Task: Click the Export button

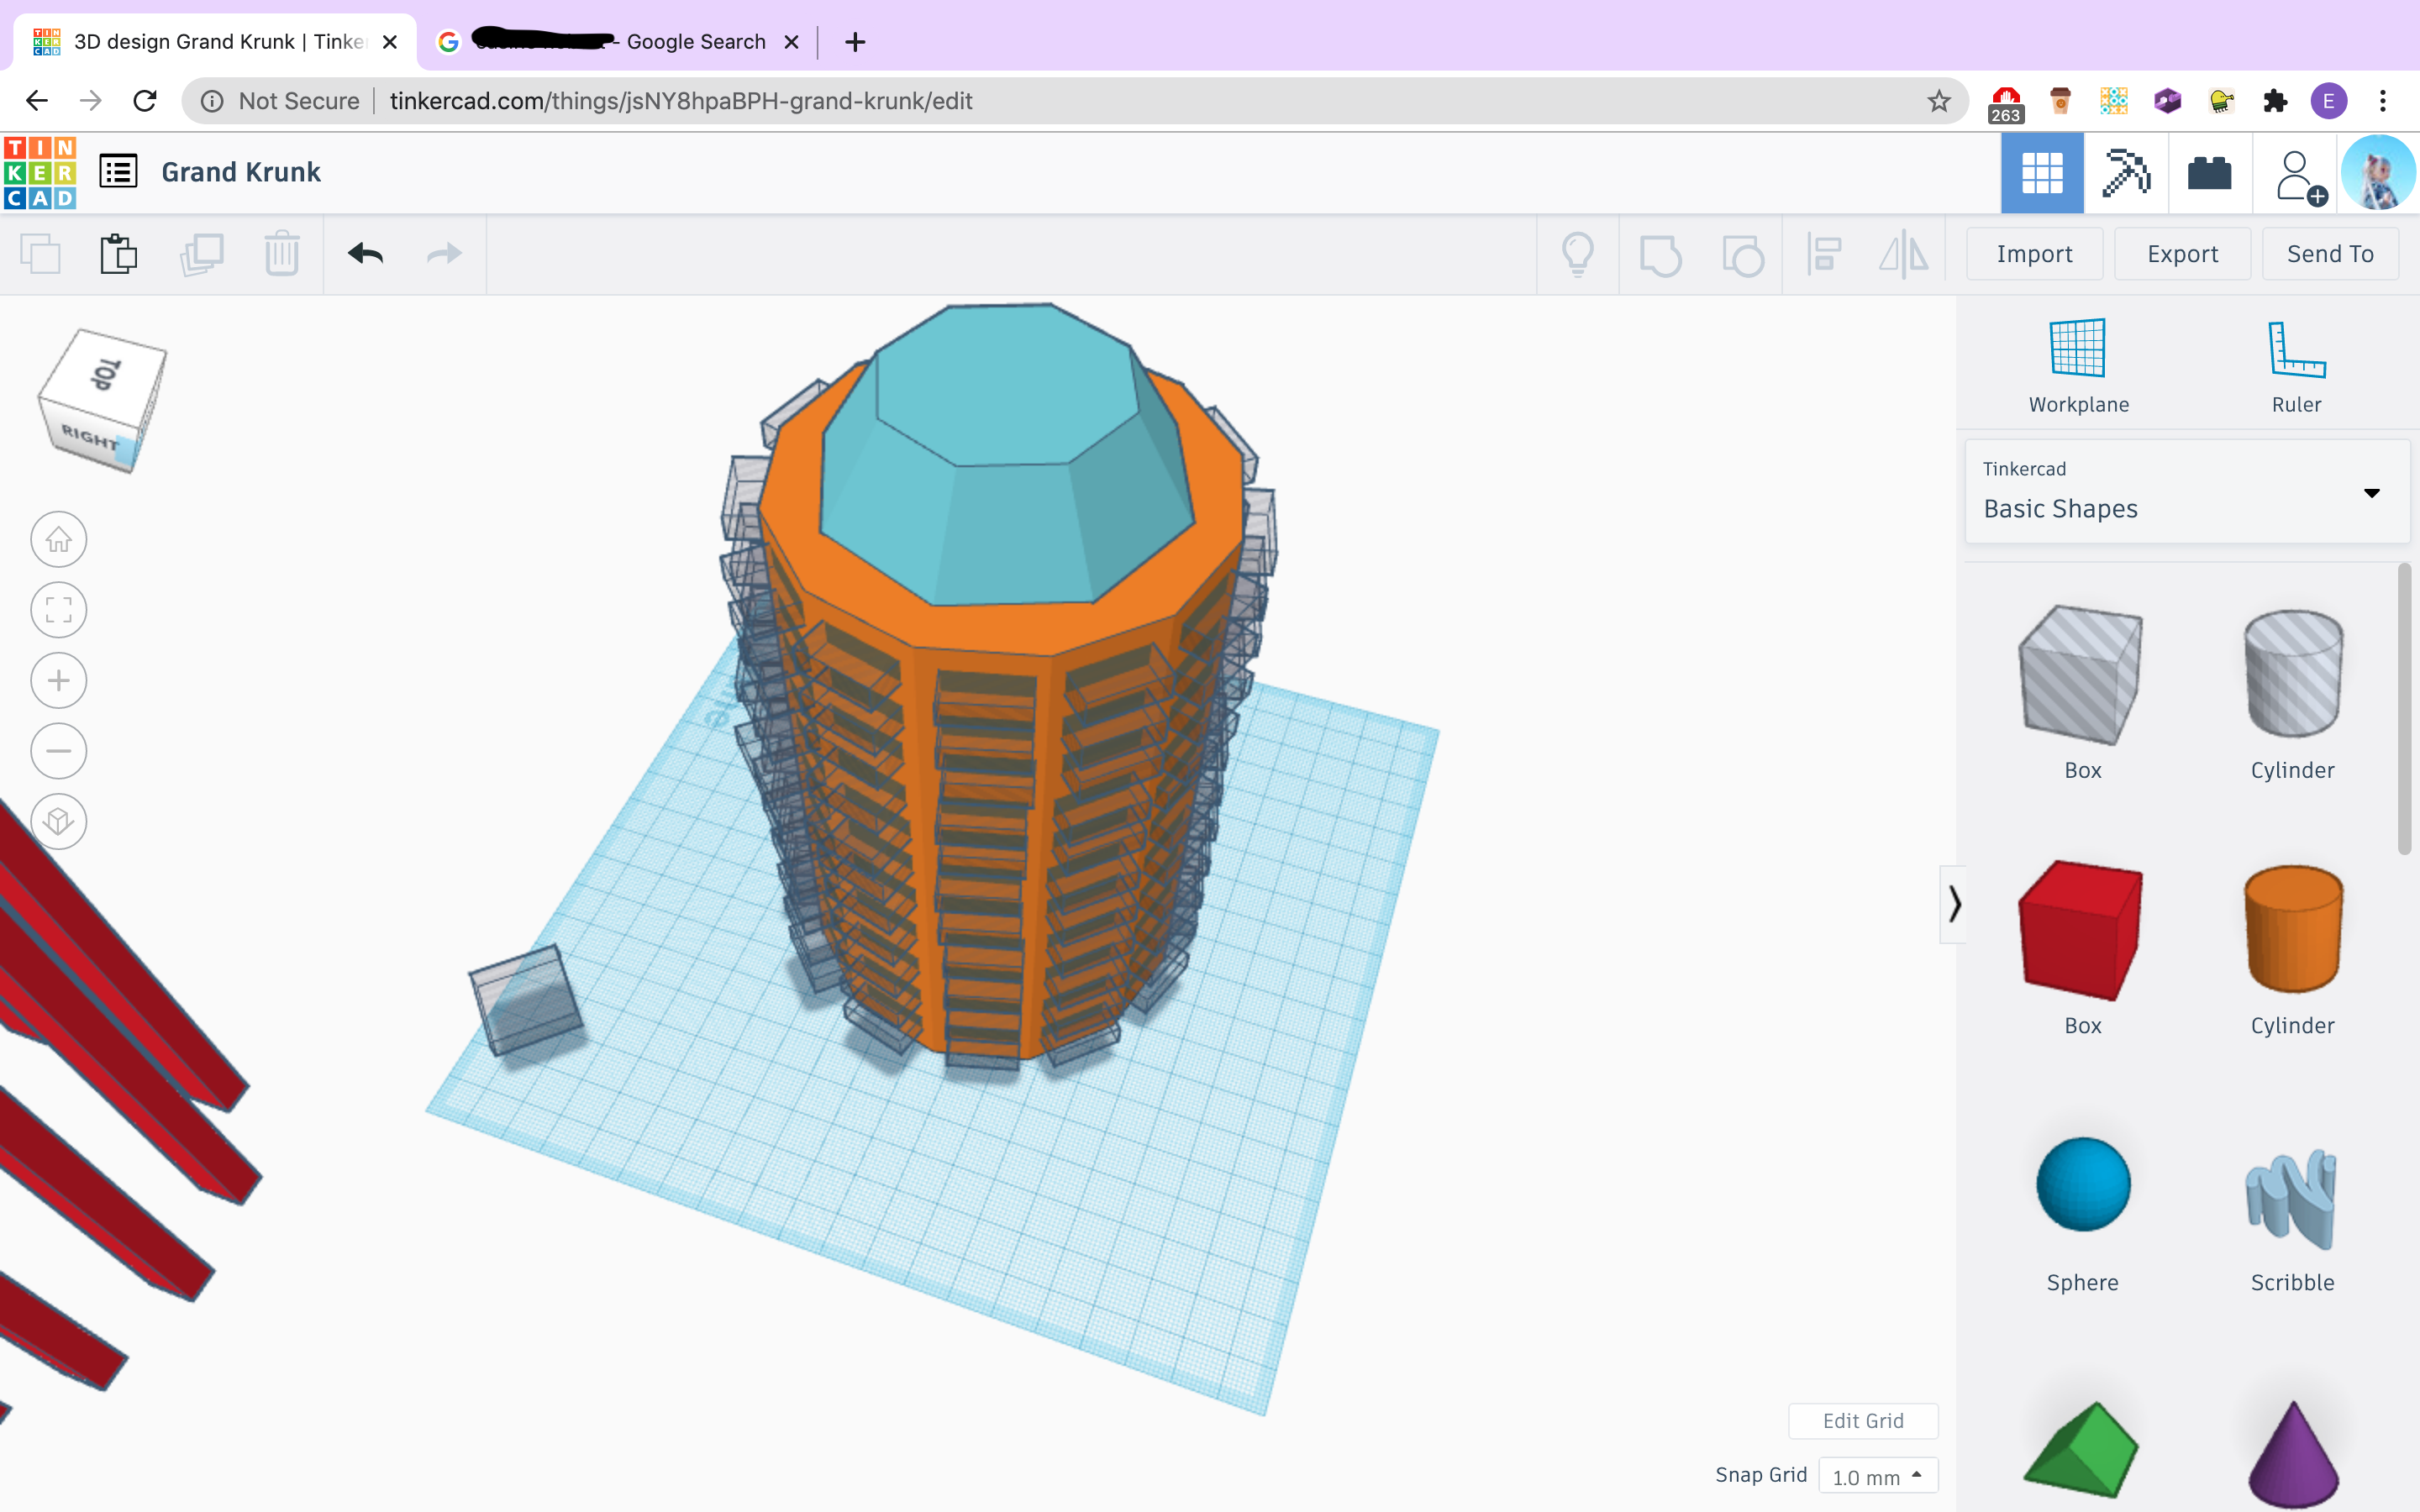Action: point(2182,254)
